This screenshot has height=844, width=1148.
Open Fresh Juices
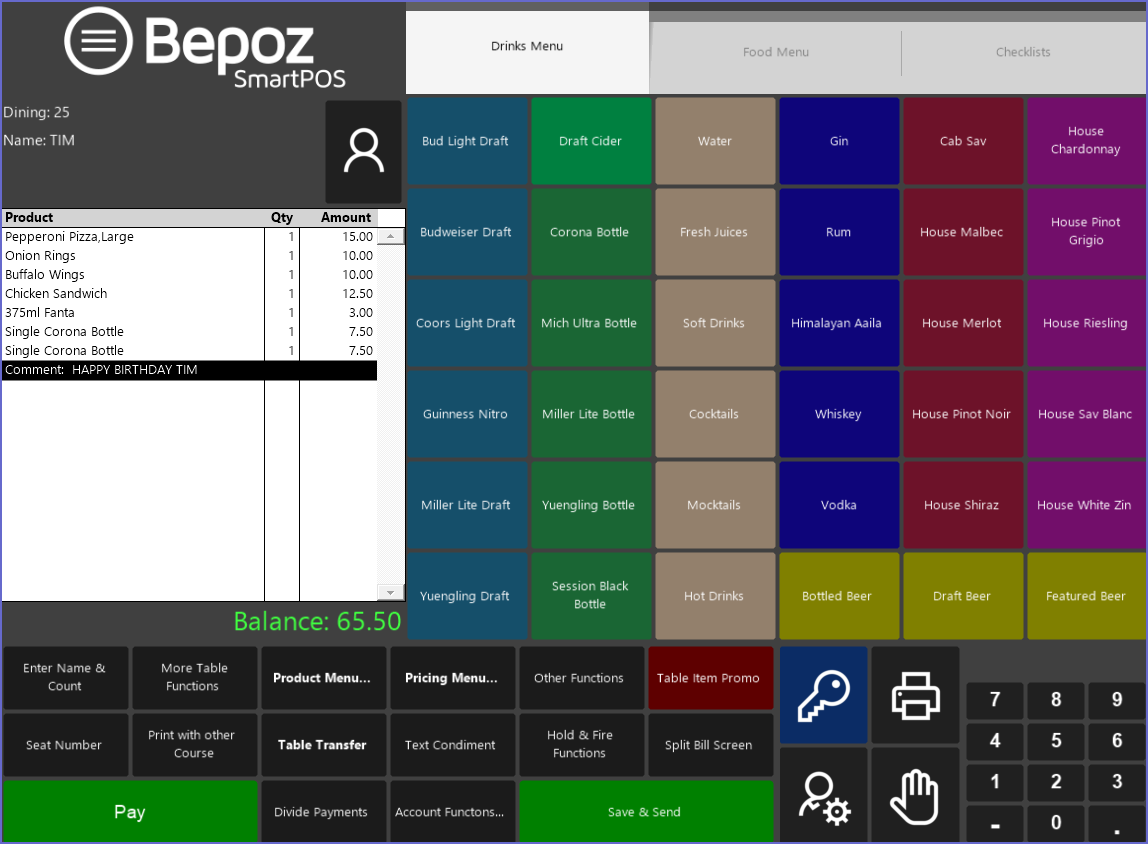(x=715, y=232)
